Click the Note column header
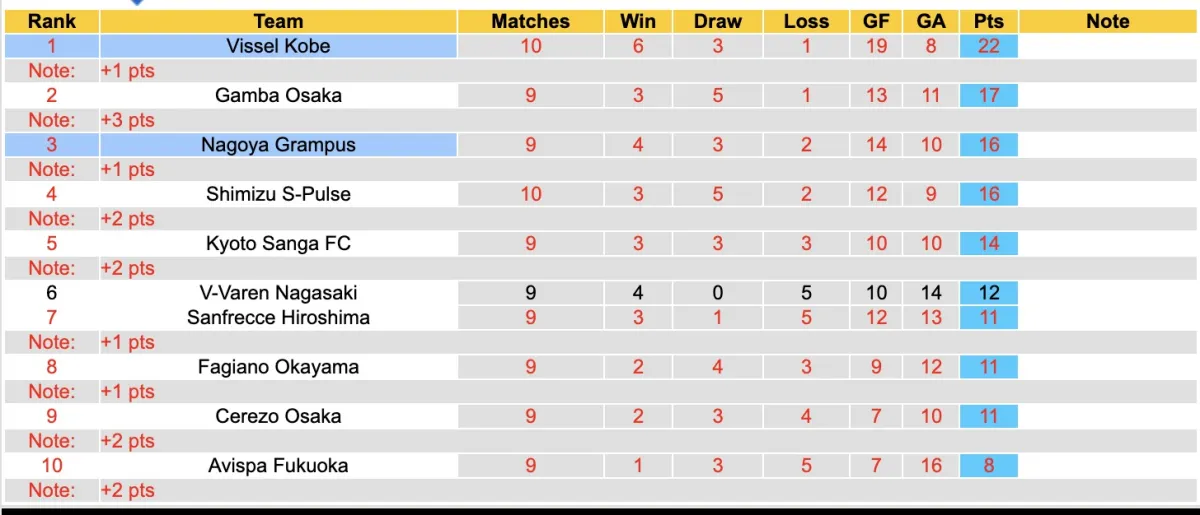The width and height of the screenshot is (1200, 515). pyautogui.click(x=1107, y=21)
